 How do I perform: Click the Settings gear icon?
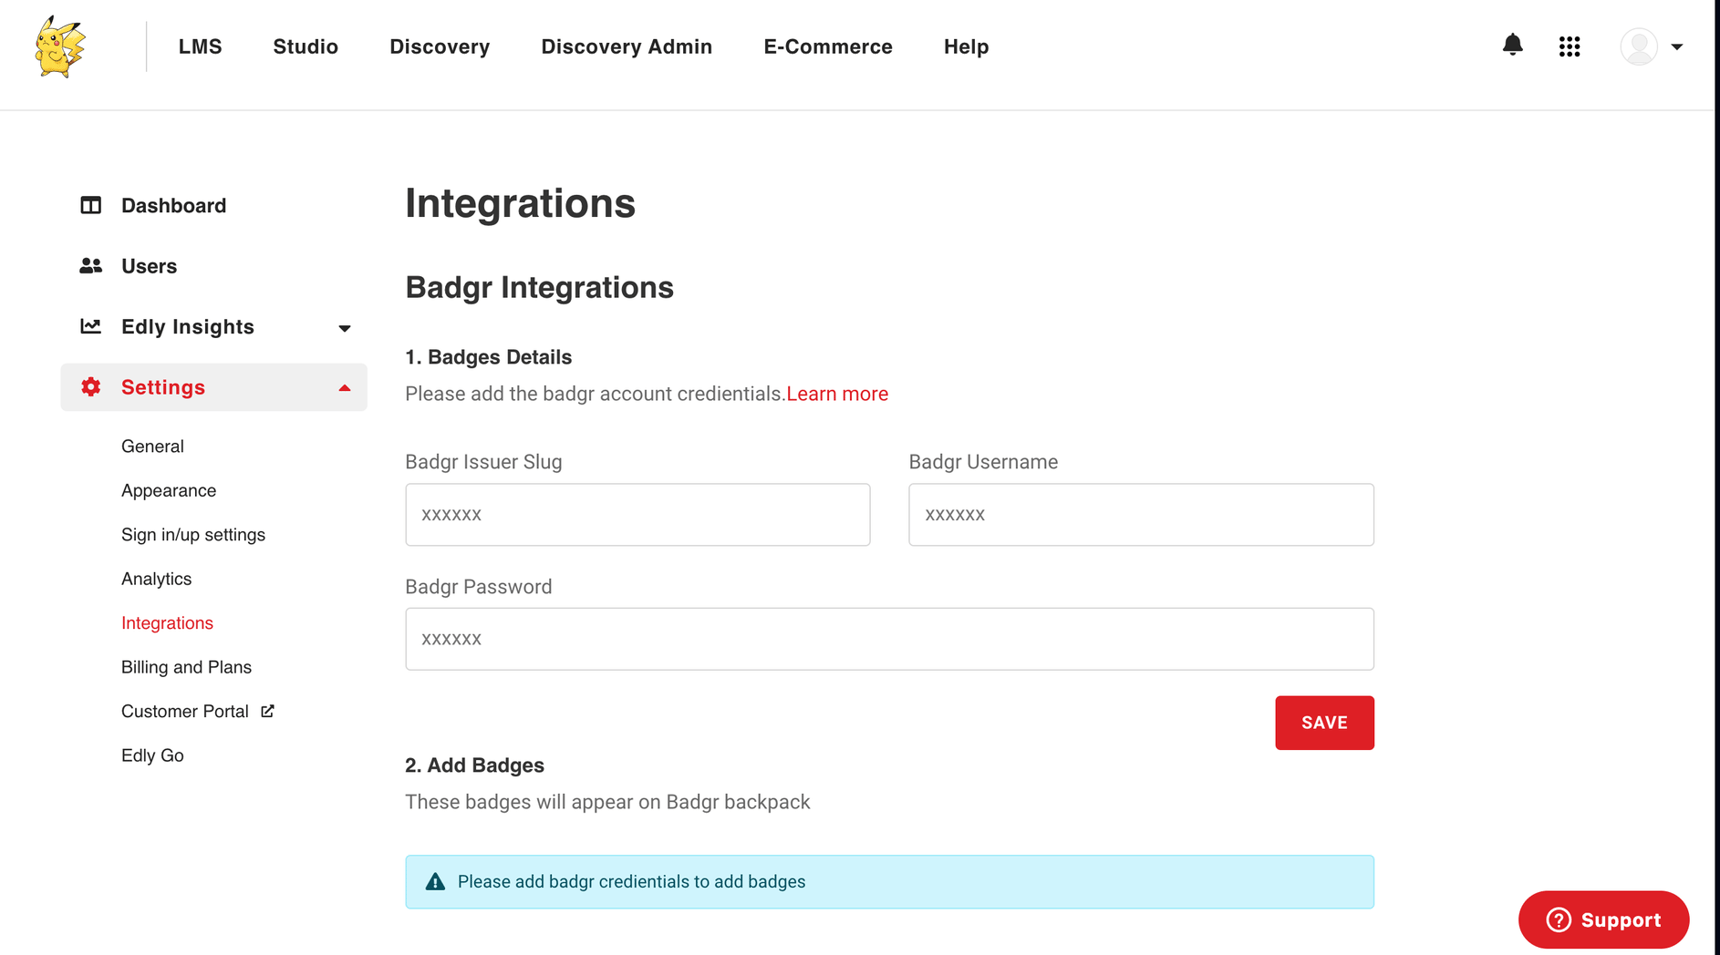tap(91, 387)
